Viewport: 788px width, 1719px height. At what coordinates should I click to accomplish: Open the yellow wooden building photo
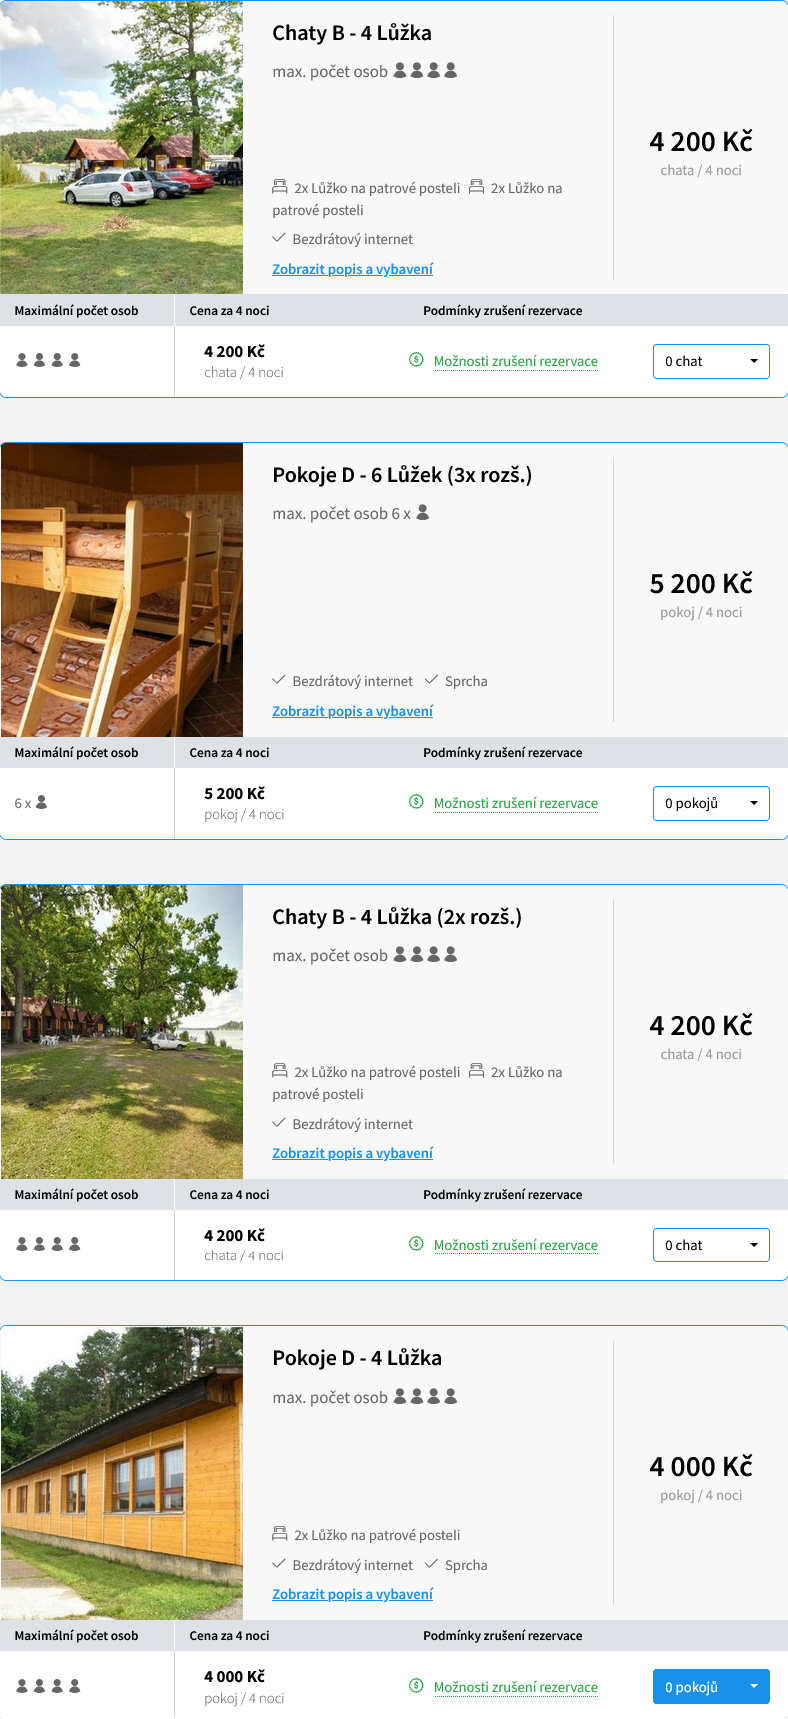(x=122, y=1473)
